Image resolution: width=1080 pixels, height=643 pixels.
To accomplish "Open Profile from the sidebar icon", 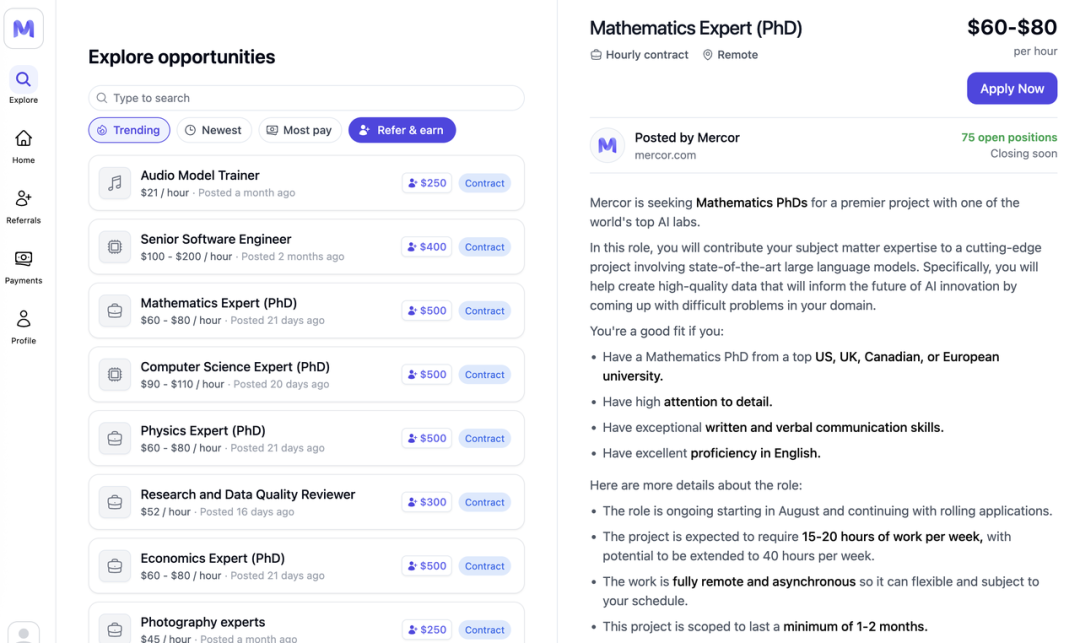I will coord(23,319).
